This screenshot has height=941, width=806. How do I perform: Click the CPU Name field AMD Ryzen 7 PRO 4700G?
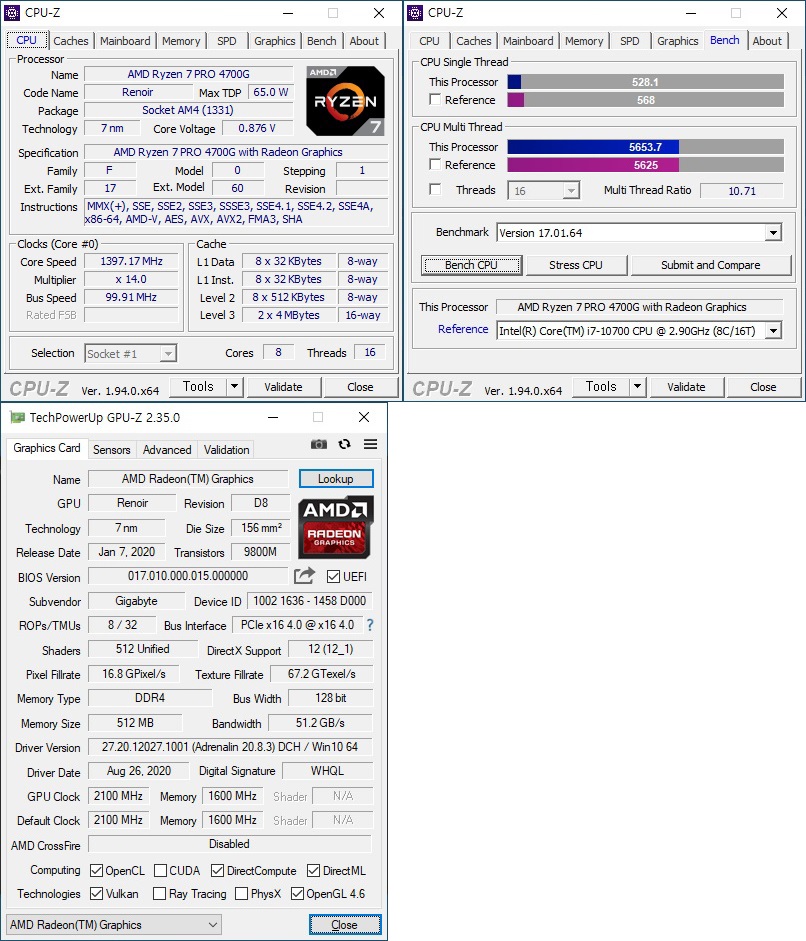[188, 74]
